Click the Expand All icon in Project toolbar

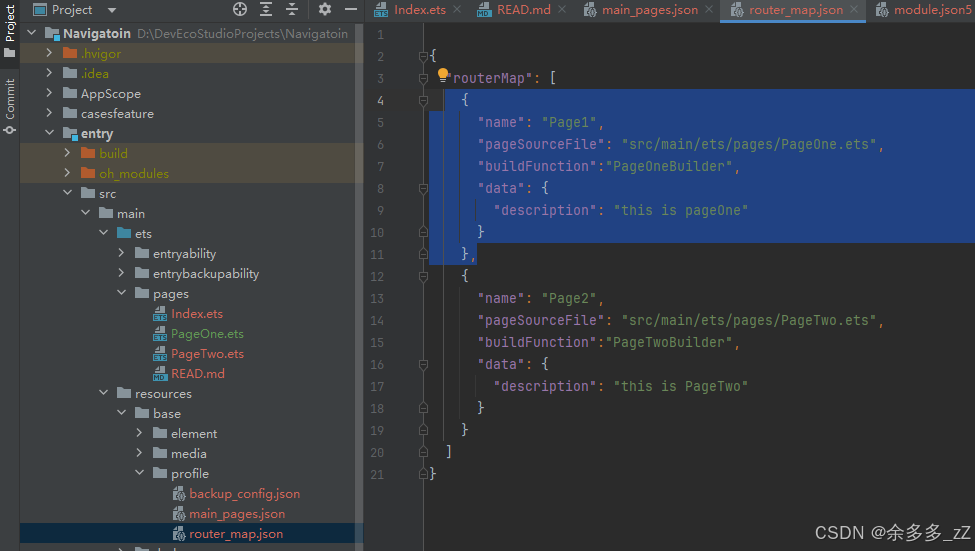click(x=266, y=9)
